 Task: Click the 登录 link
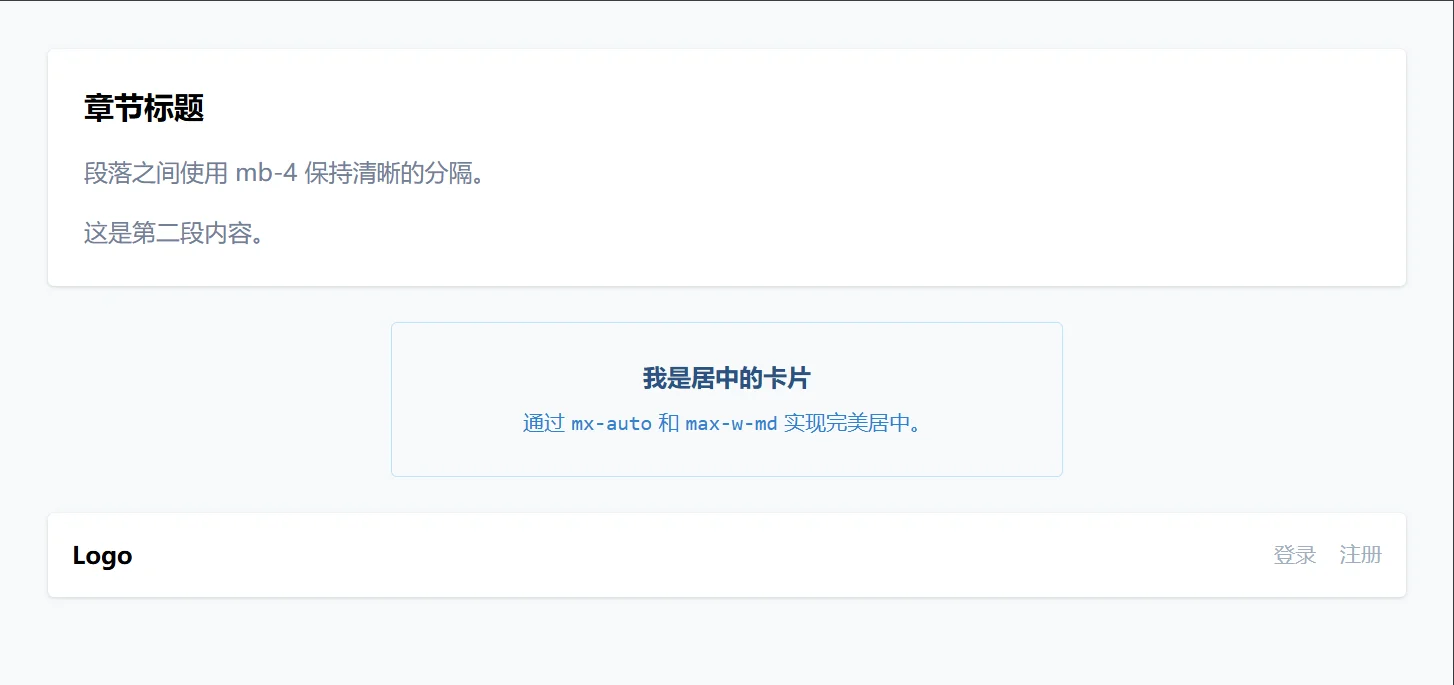(1294, 555)
